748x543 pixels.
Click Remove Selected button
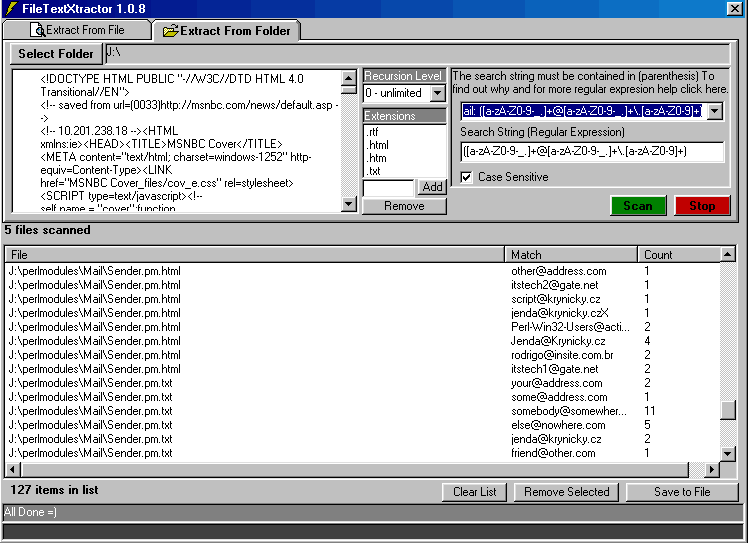[566, 492]
